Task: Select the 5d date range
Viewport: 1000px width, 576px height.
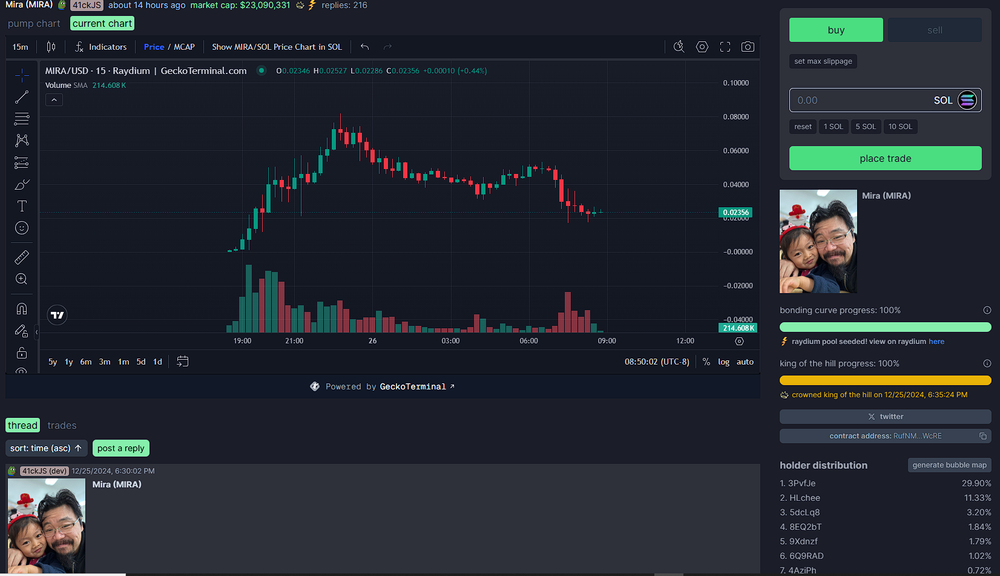Action: (141, 362)
